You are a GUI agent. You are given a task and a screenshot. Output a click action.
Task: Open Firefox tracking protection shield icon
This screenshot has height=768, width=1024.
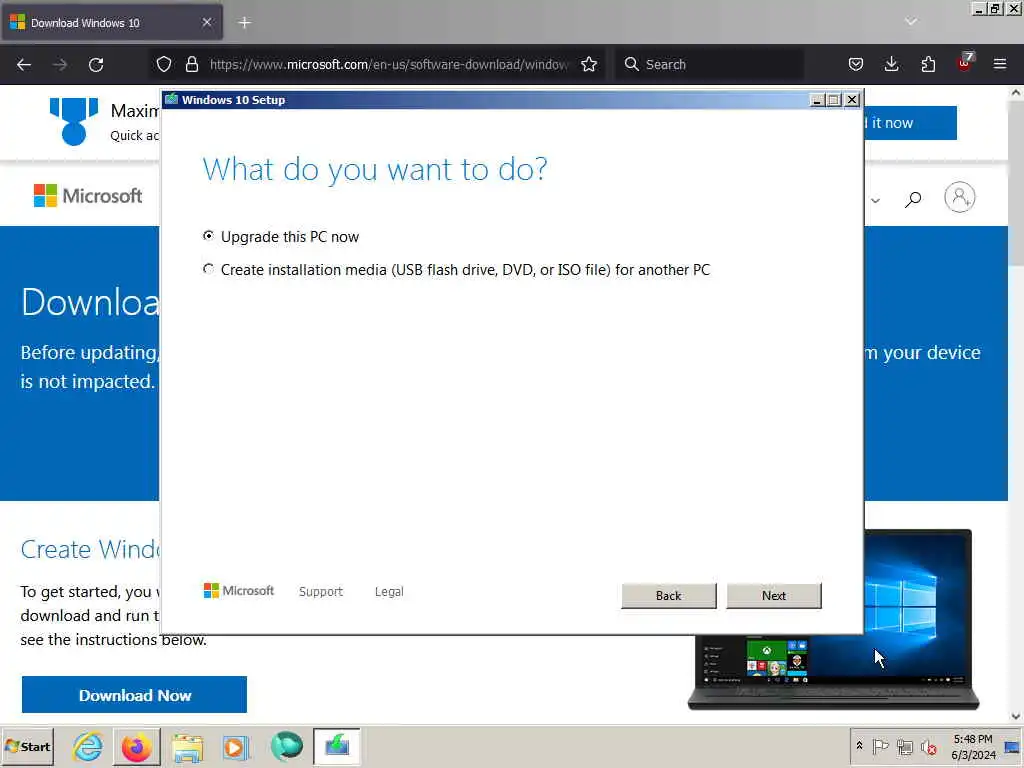pos(164,64)
